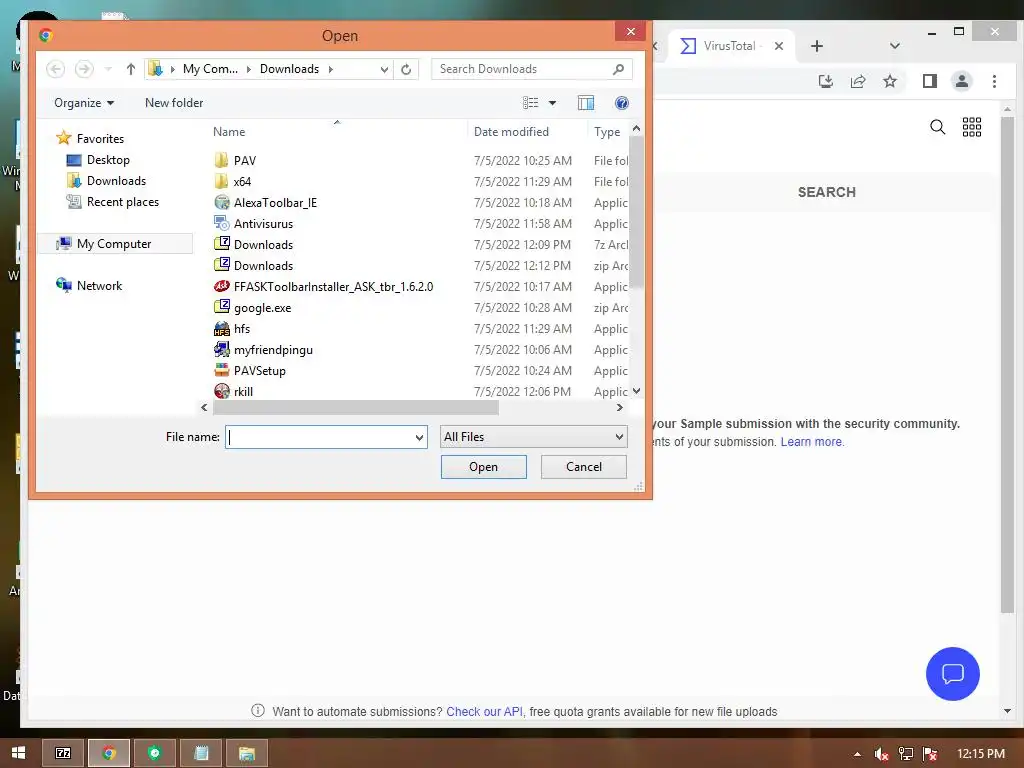Open a new Chrome tab
This screenshot has height=768, width=1024.
click(816, 46)
